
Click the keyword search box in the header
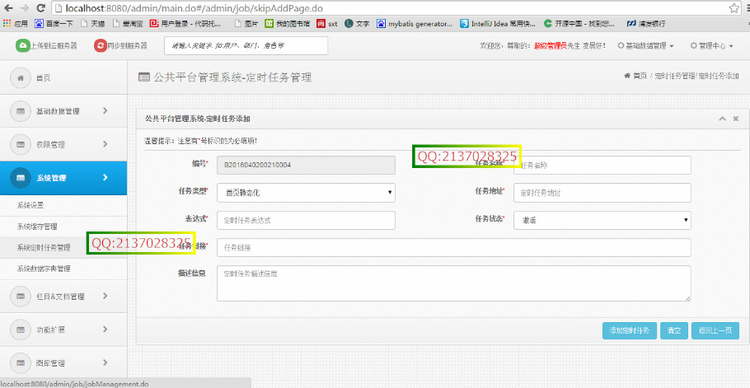pos(246,46)
